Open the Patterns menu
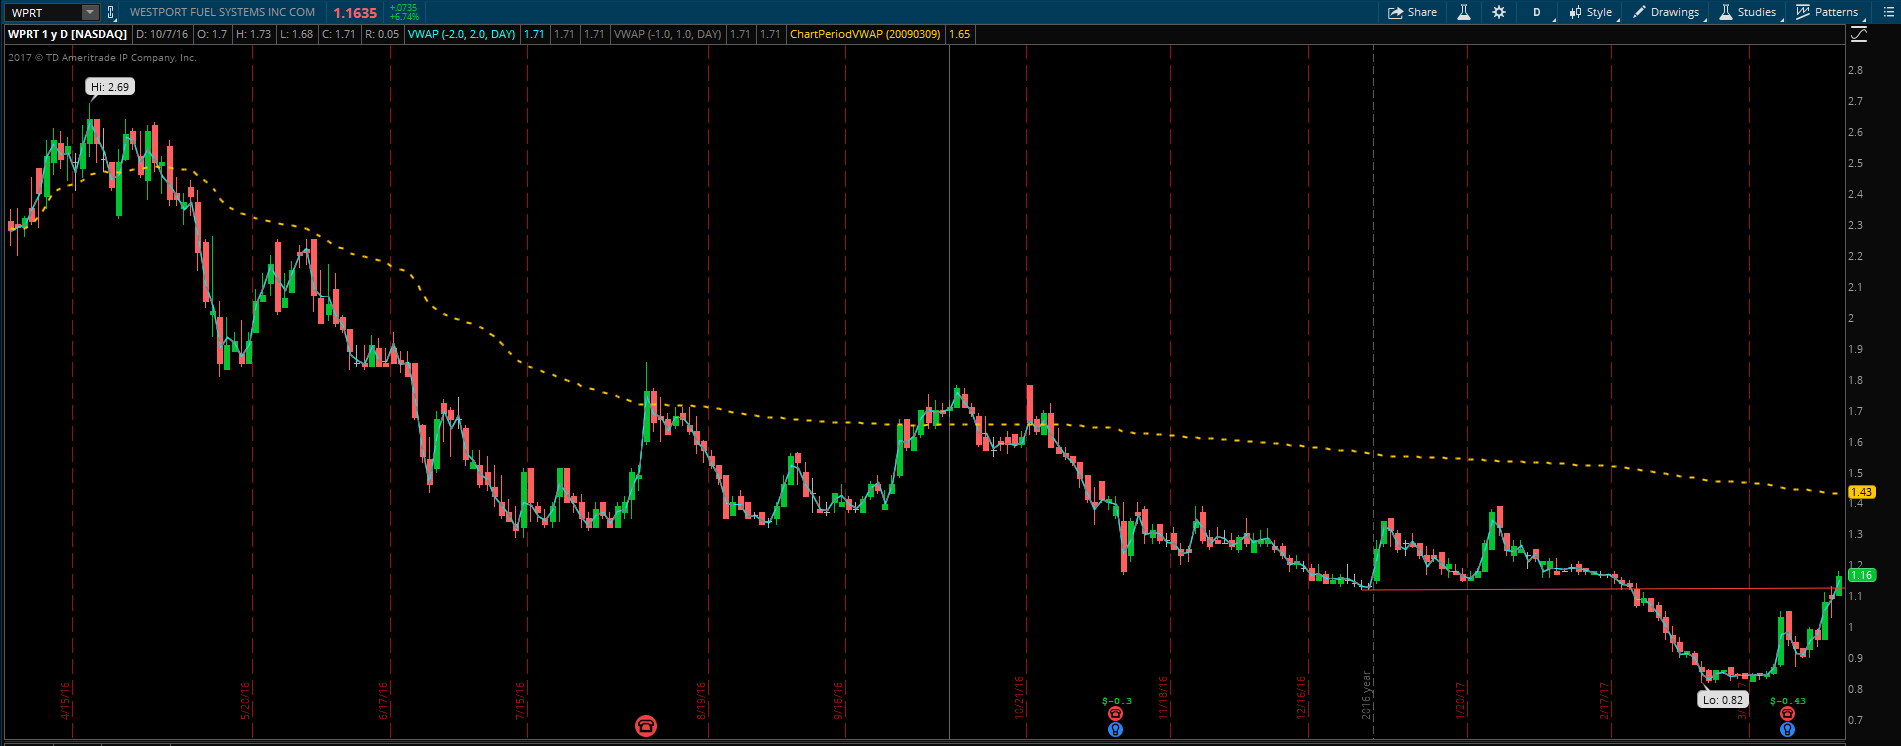 1828,12
